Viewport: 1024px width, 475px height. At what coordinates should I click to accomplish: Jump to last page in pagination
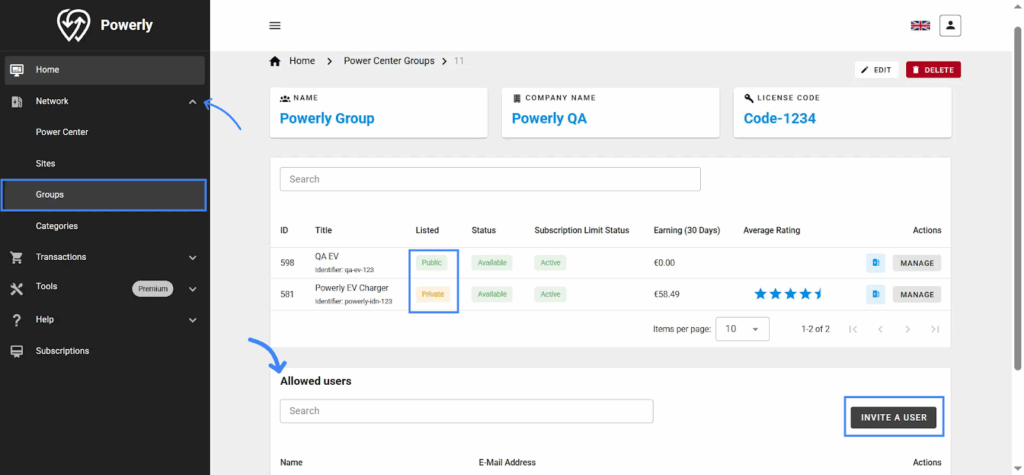pyautogui.click(x=935, y=329)
